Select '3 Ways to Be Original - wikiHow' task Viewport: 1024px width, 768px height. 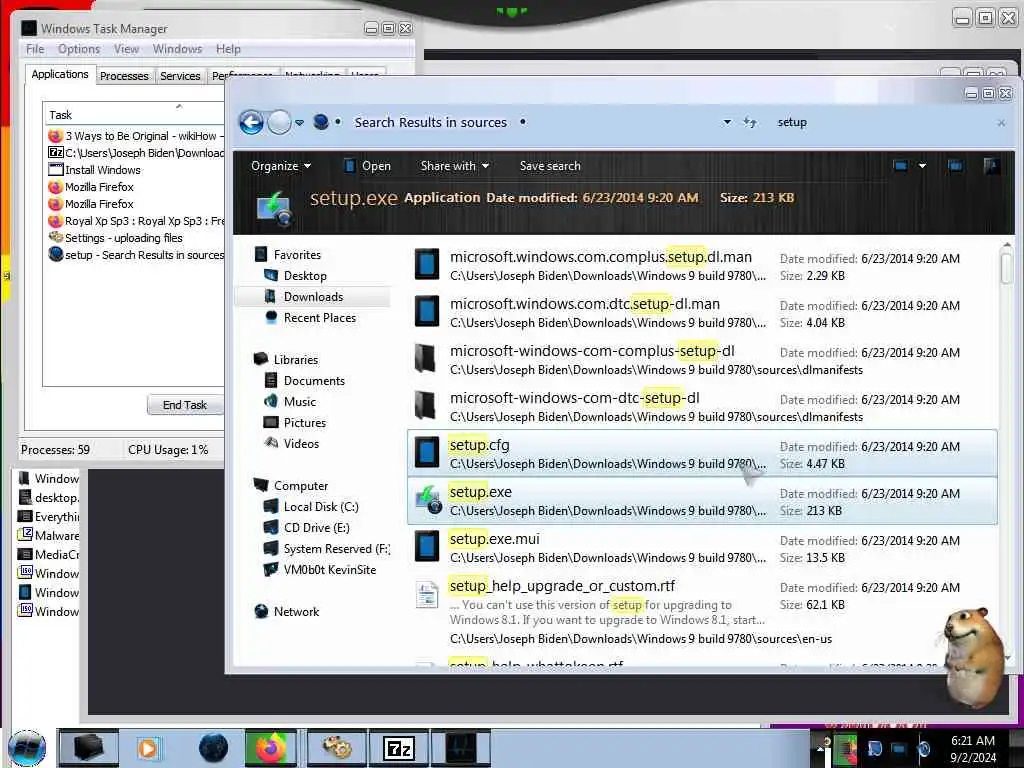tap(136, 136)
